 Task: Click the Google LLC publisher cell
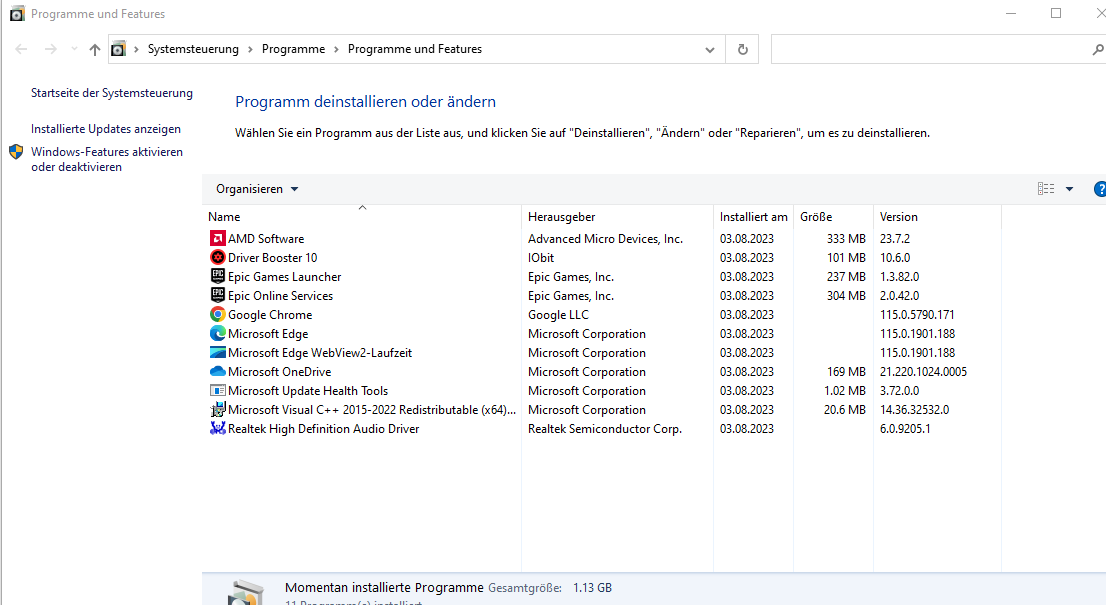tap(558, 314)
